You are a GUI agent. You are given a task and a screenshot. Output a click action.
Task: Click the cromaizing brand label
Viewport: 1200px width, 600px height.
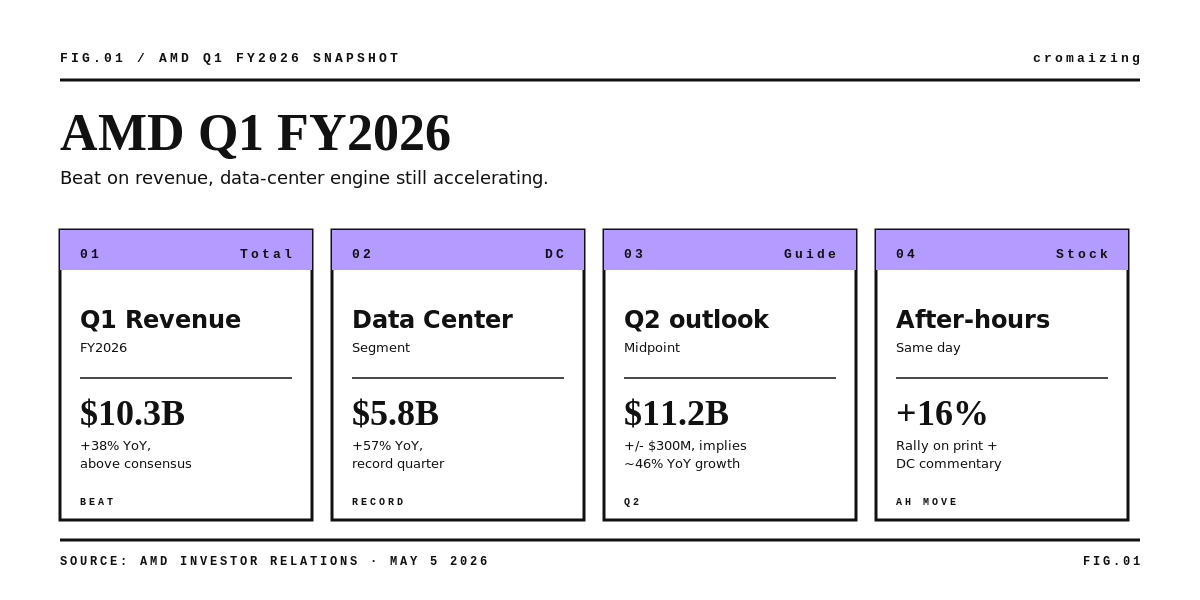pos(1087,58)
